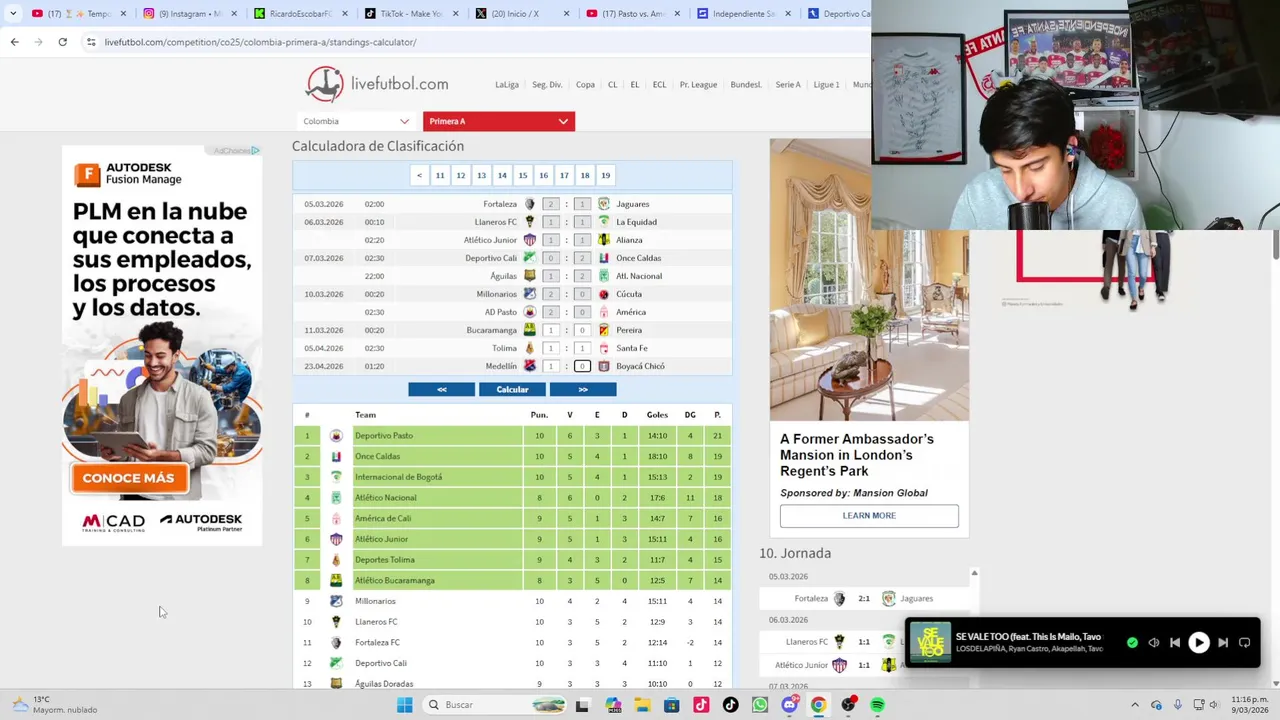Screen dimensions: 1280x720
Task: Reload the page with the refresh button
Action: pyautogui.click(x=62, y=42)
